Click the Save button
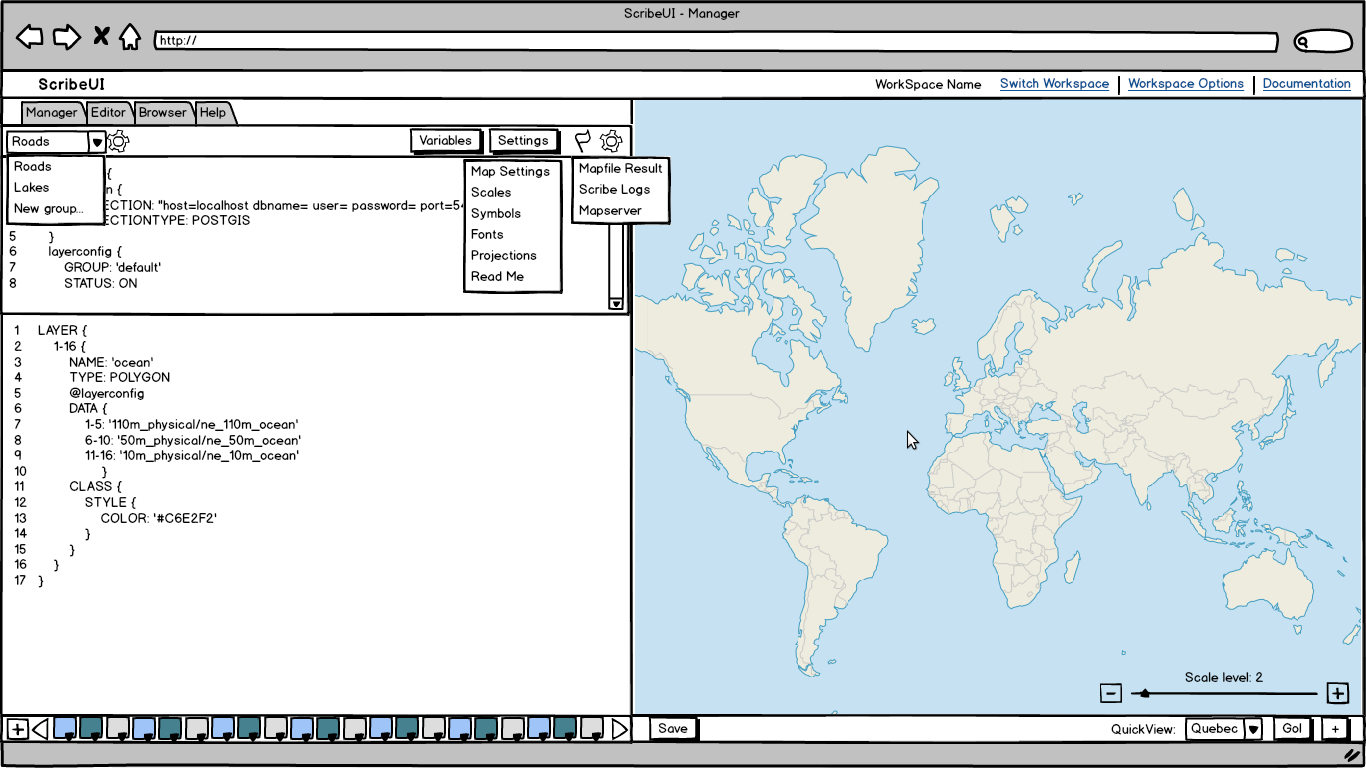 click(673, 729)
